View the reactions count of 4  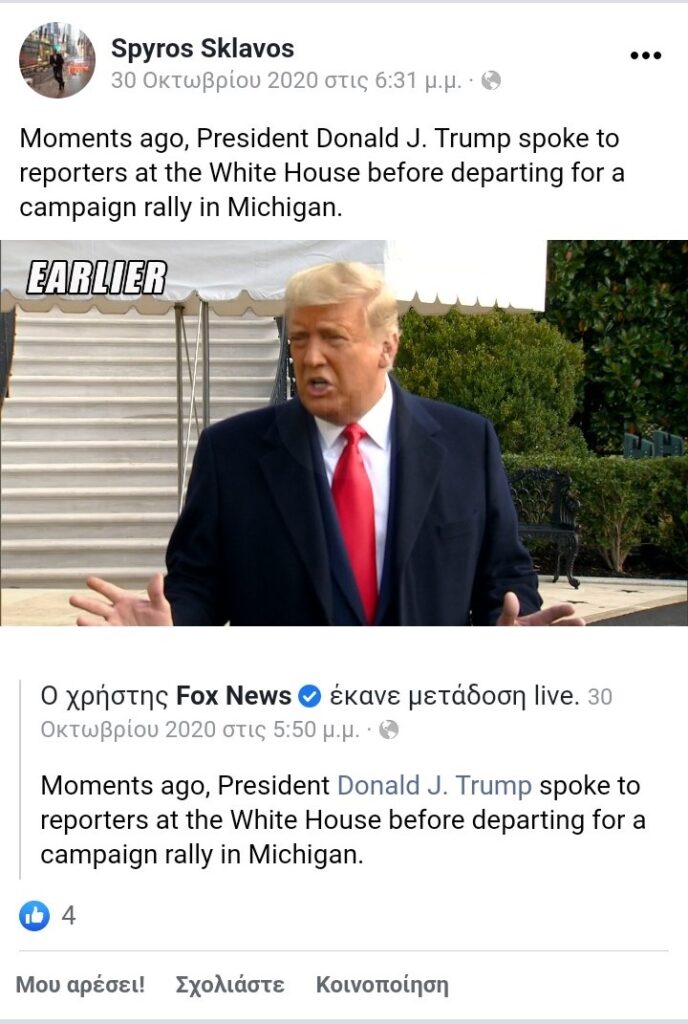point(69,916)
